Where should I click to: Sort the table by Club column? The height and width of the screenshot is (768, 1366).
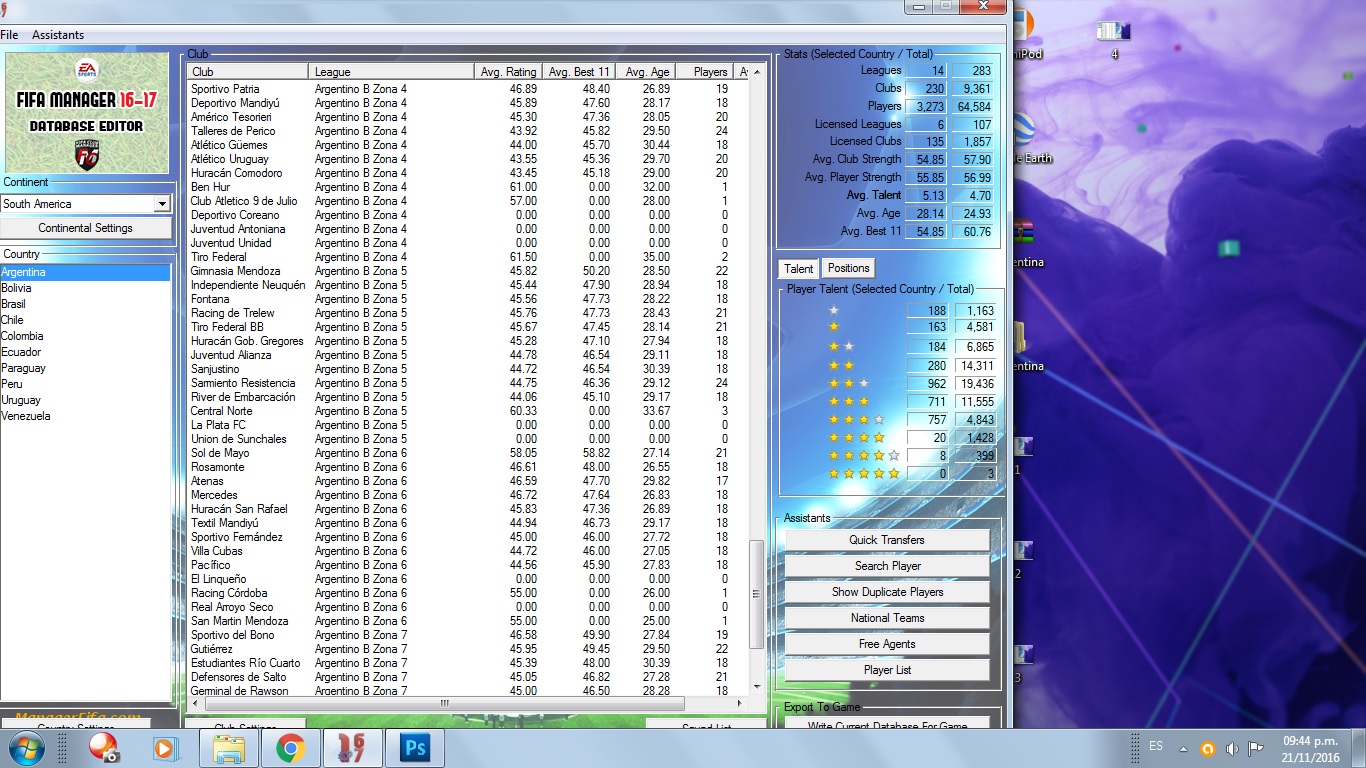[x=248, y=72]
